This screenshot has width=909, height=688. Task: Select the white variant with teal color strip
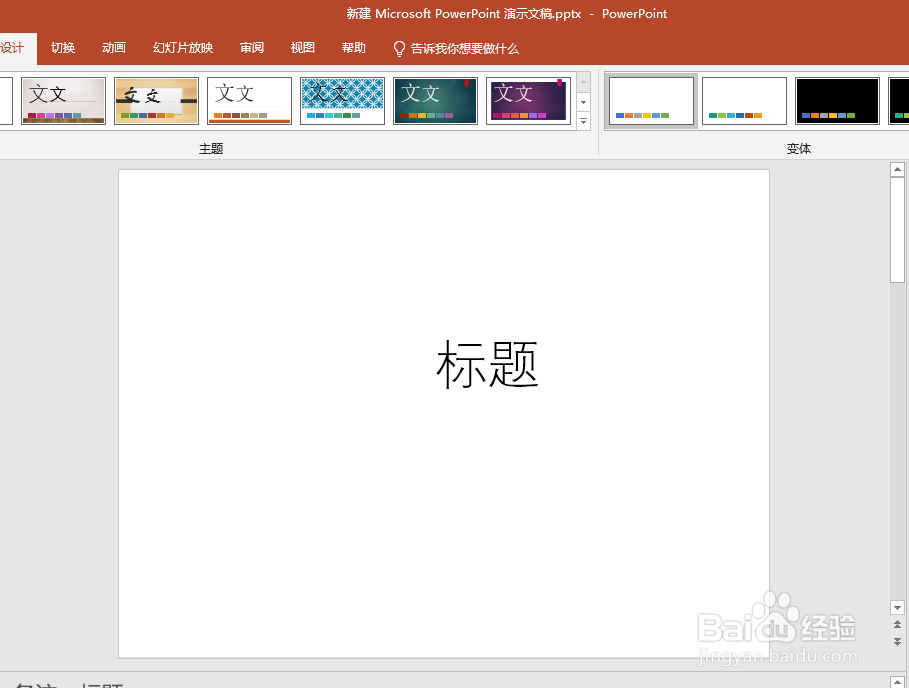pos(744,101)
